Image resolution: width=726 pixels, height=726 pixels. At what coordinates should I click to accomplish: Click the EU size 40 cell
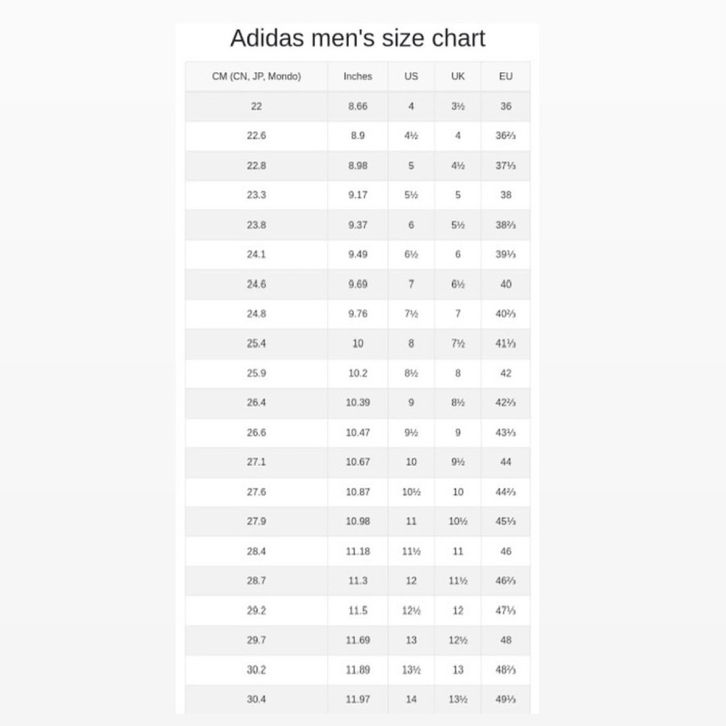tap(505, 284)
